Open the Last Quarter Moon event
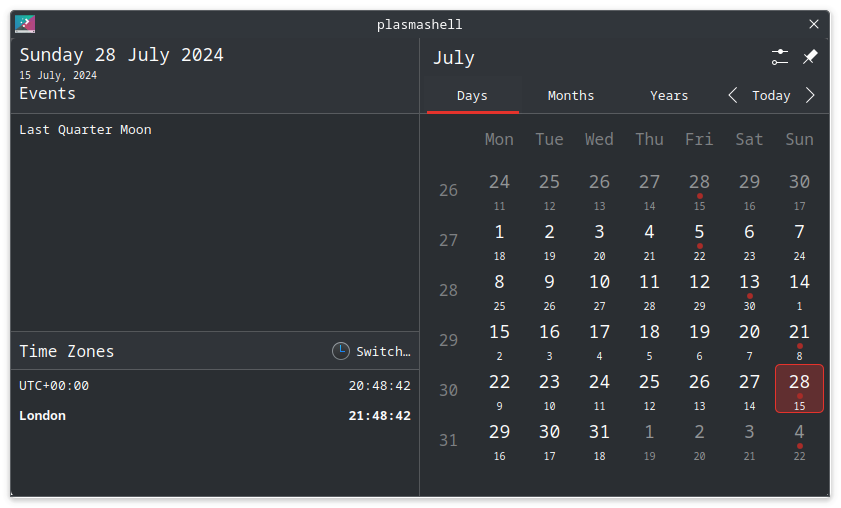Screen dimensions: 841x508 tap(85, 130)
